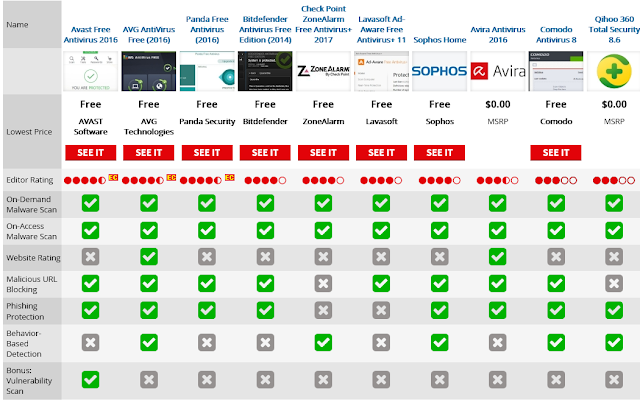Open Panda Free Antivirus (2016) link
Image resolution: width=640 pixels, height=400 pixels.
point(207,29)
